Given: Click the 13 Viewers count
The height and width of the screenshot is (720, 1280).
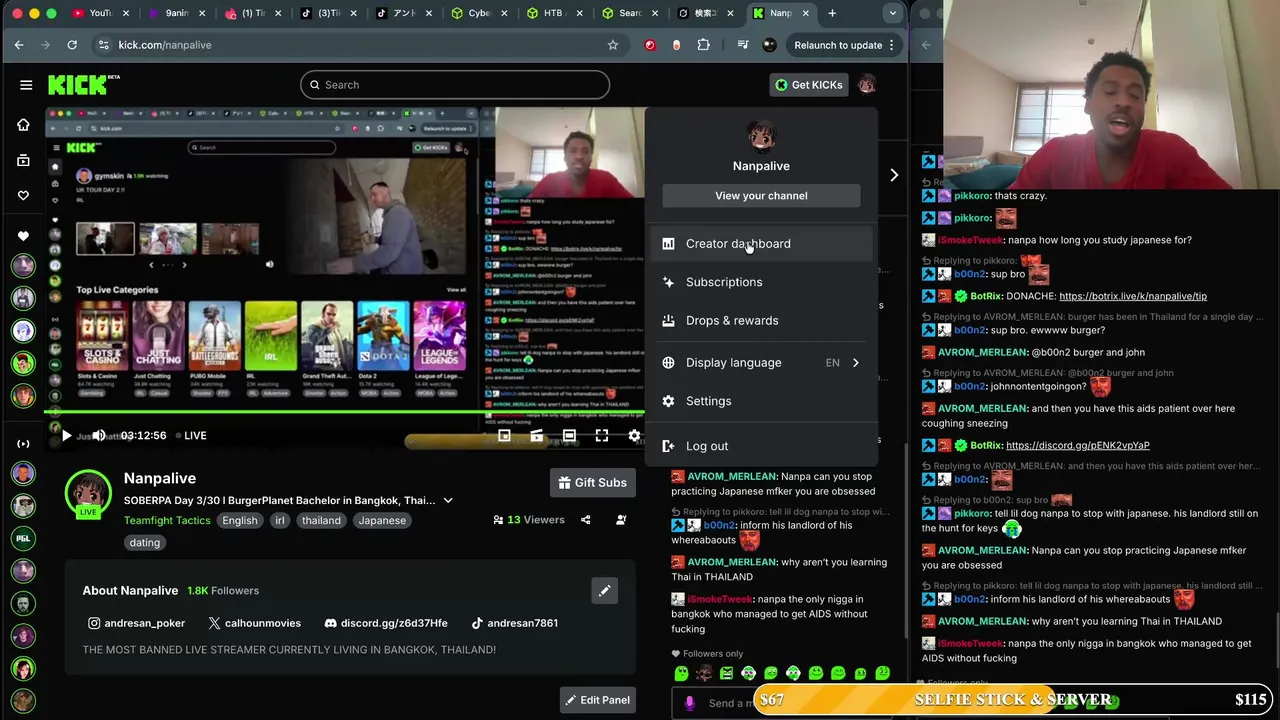Looking at the screenshot, I should coord(529,520).
